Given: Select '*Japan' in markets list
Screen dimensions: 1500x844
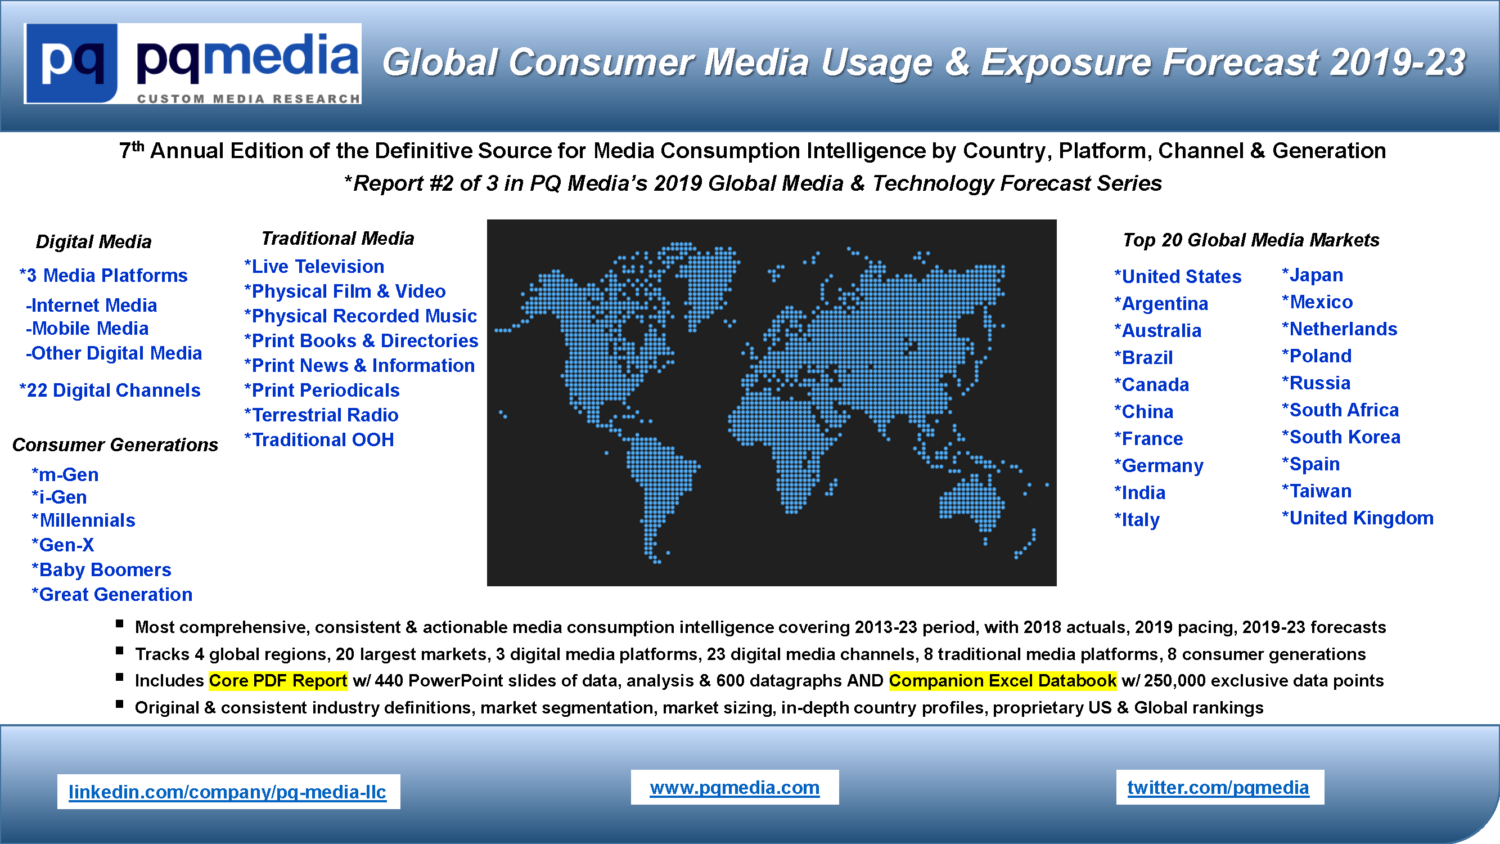Looking at the screenshot, I should (1313, 275).
